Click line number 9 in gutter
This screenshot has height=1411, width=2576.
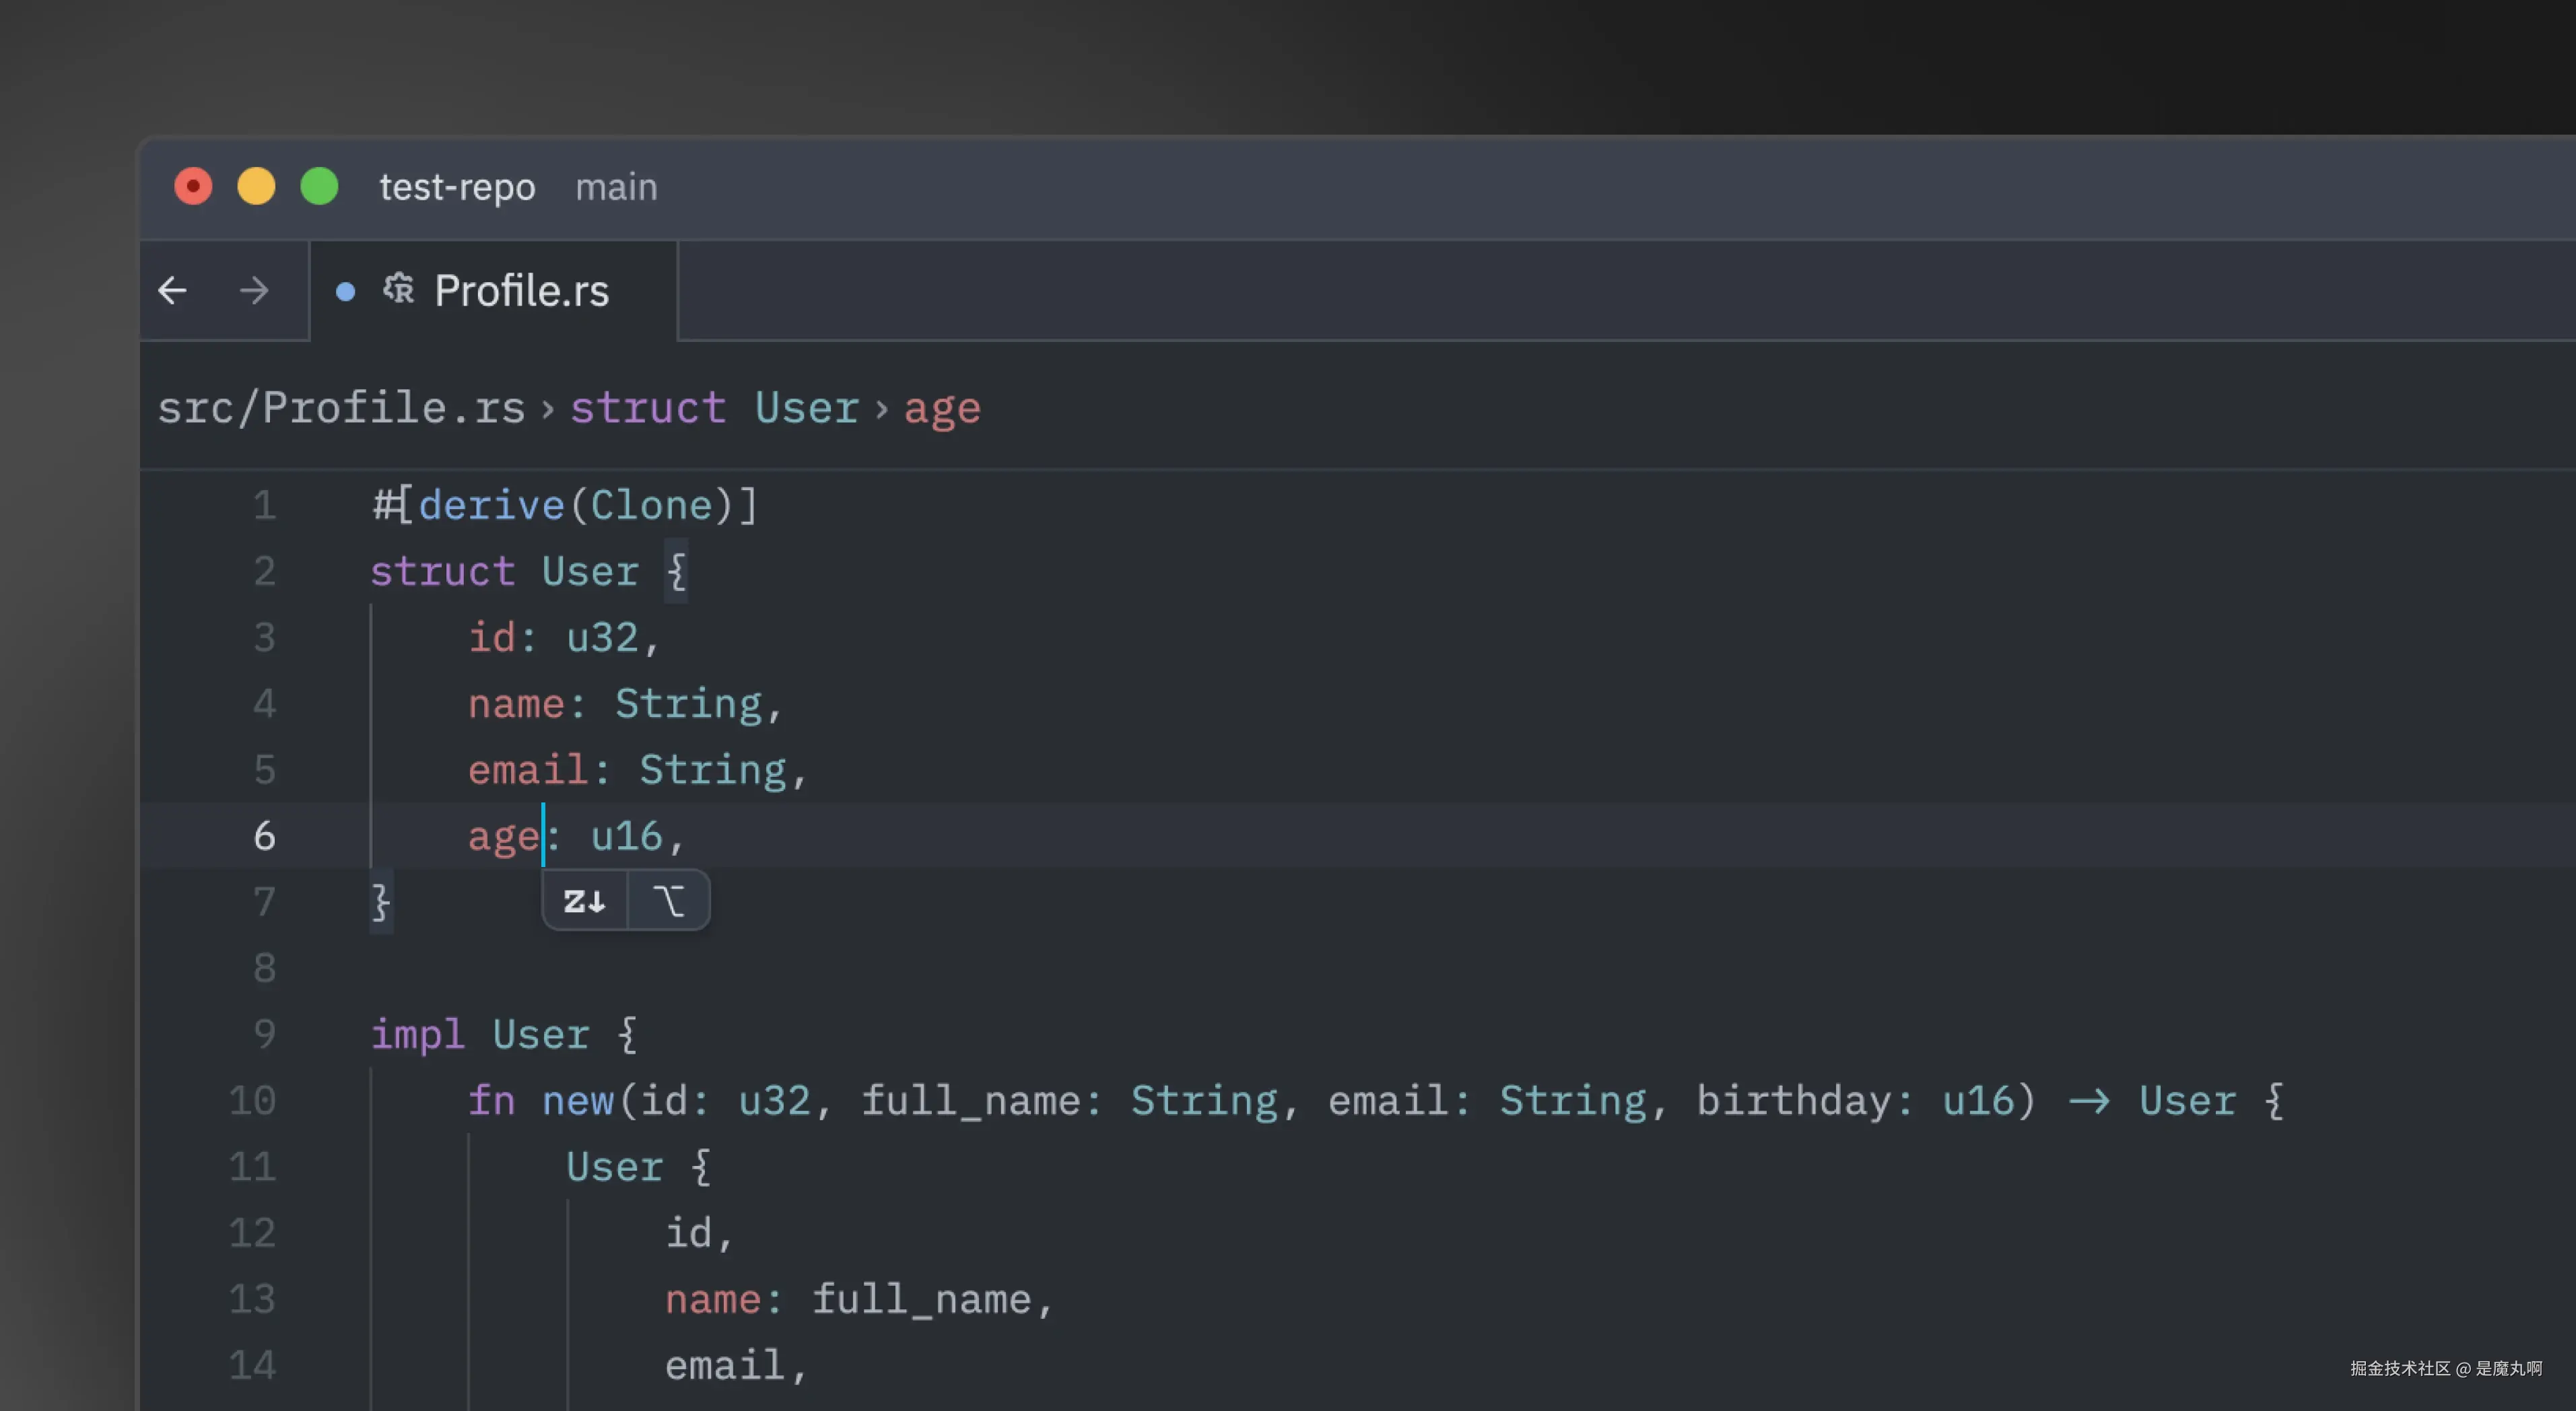[x=264, y=1034]
